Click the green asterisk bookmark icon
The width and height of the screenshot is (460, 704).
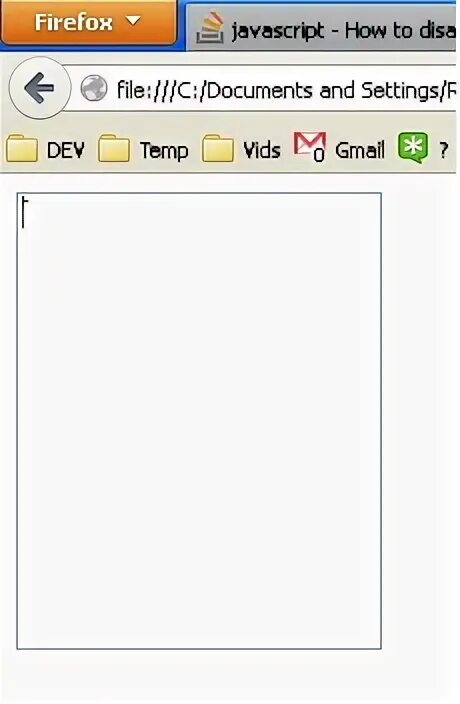click(413, 147)
